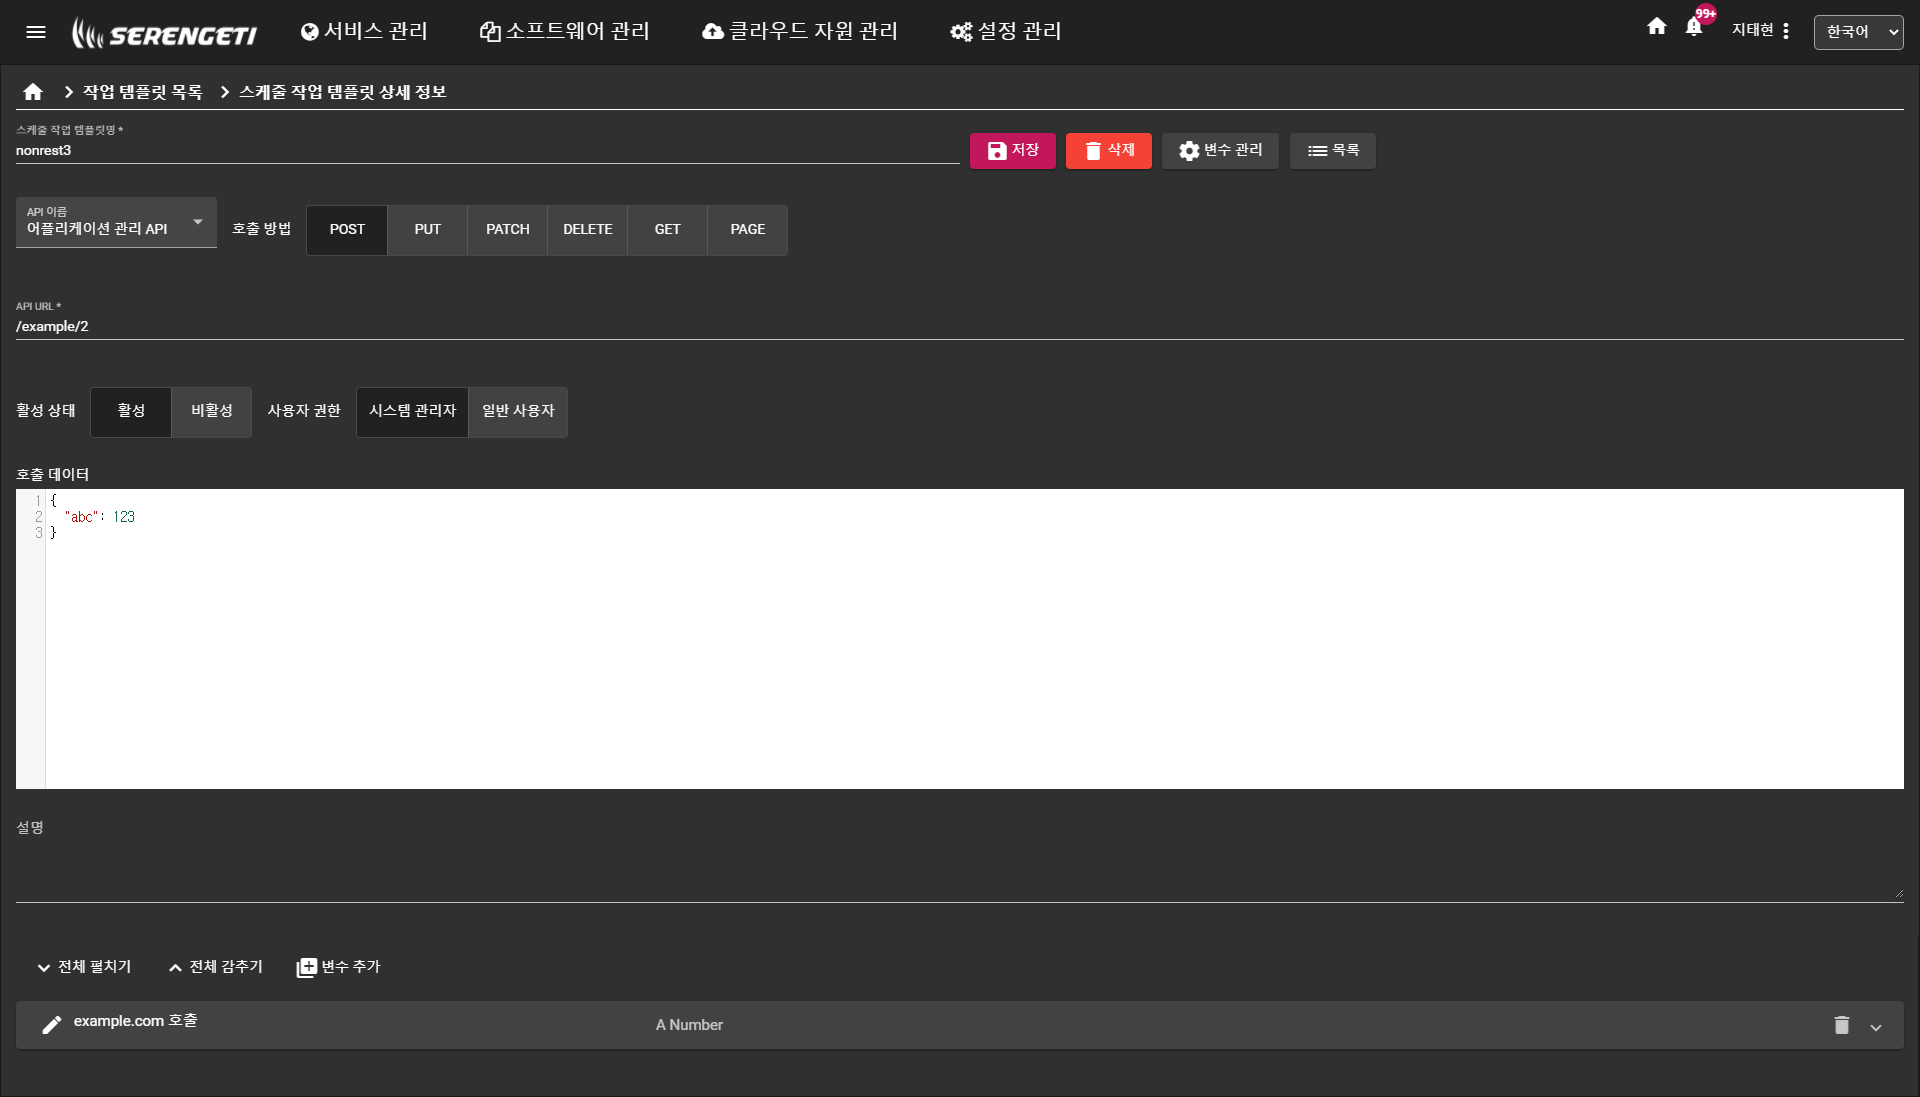
Task: Click the 변수 관리 button
Action: tap(1220, 151)
